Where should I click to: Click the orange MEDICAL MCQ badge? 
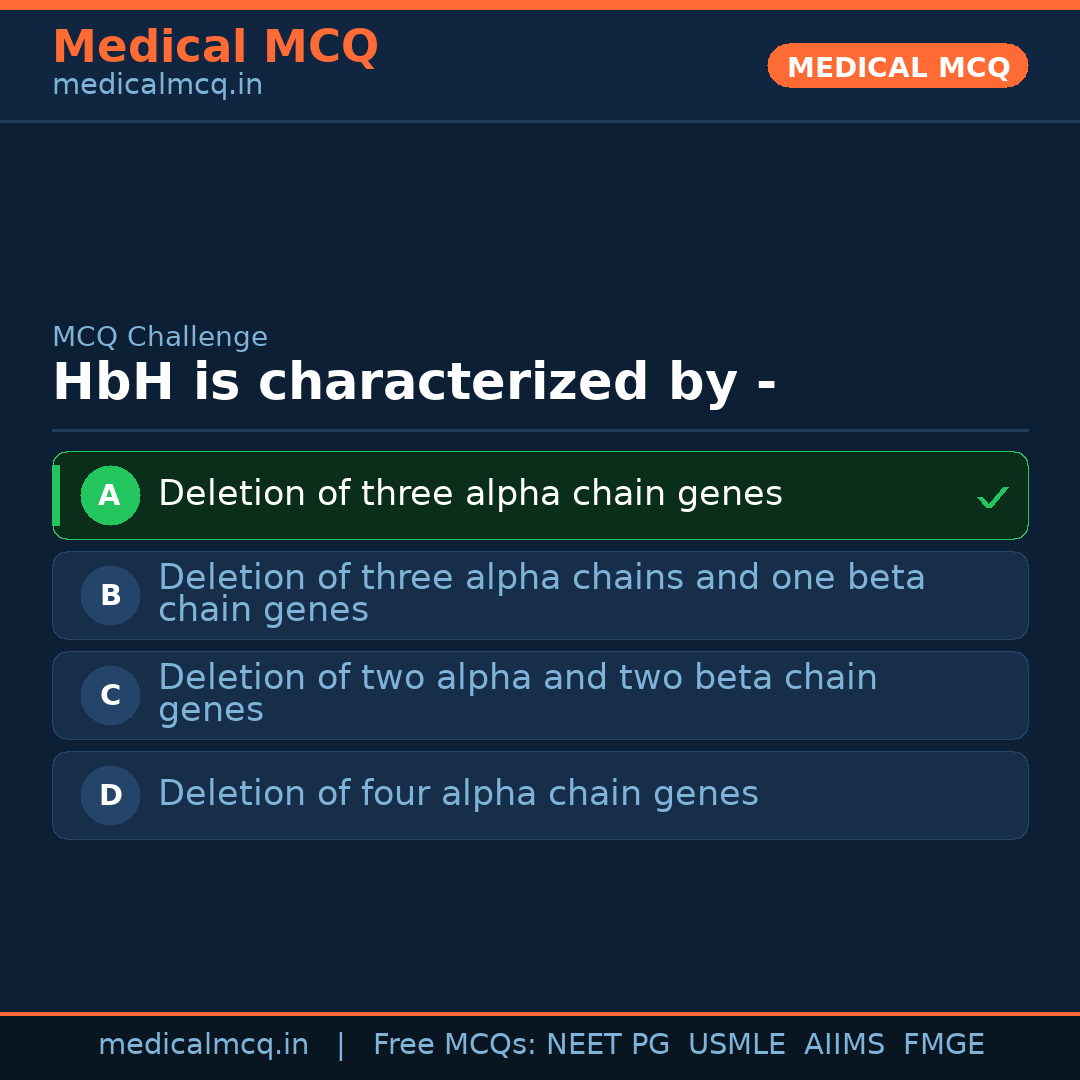point(897,66)
